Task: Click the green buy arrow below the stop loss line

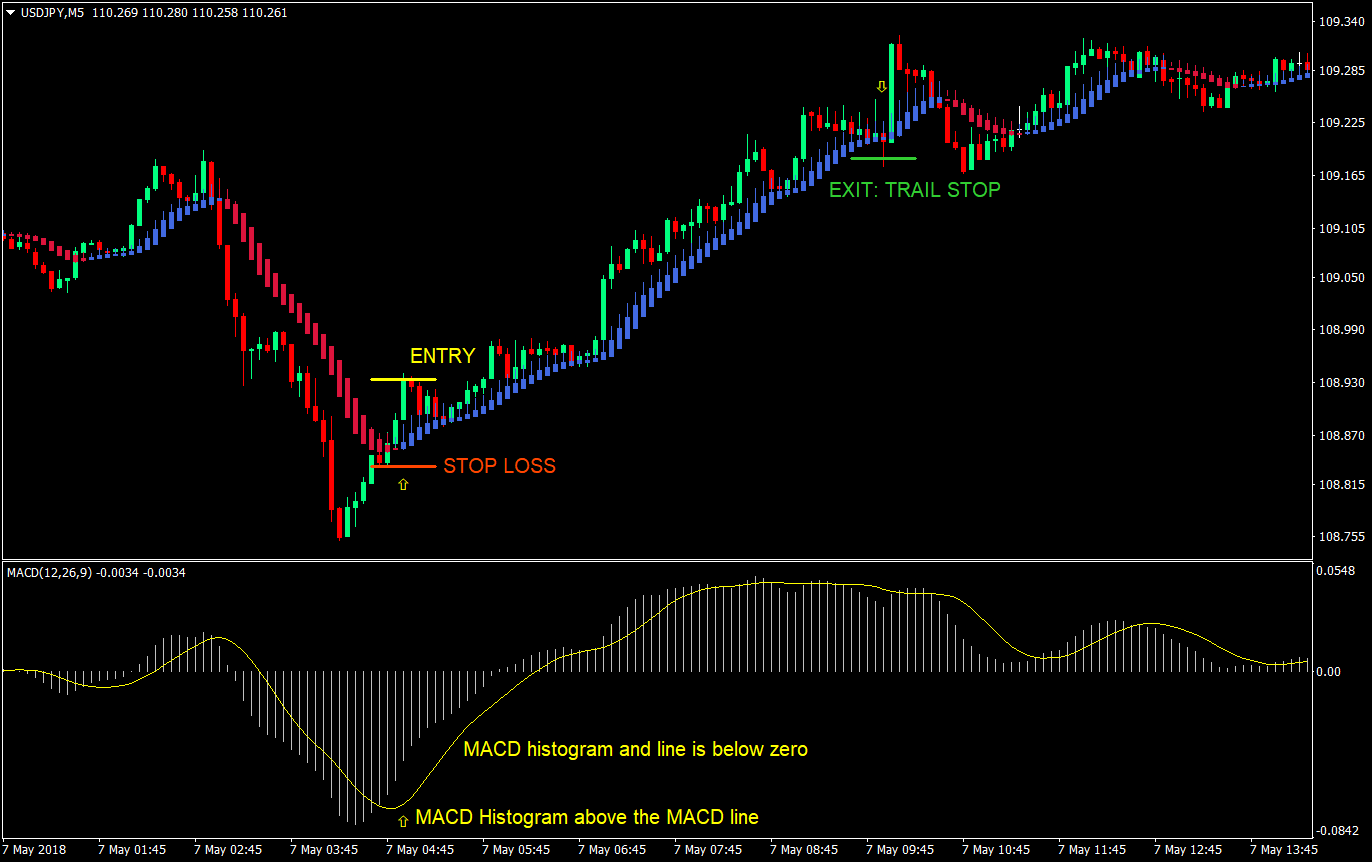Action: tap(403, 485)
